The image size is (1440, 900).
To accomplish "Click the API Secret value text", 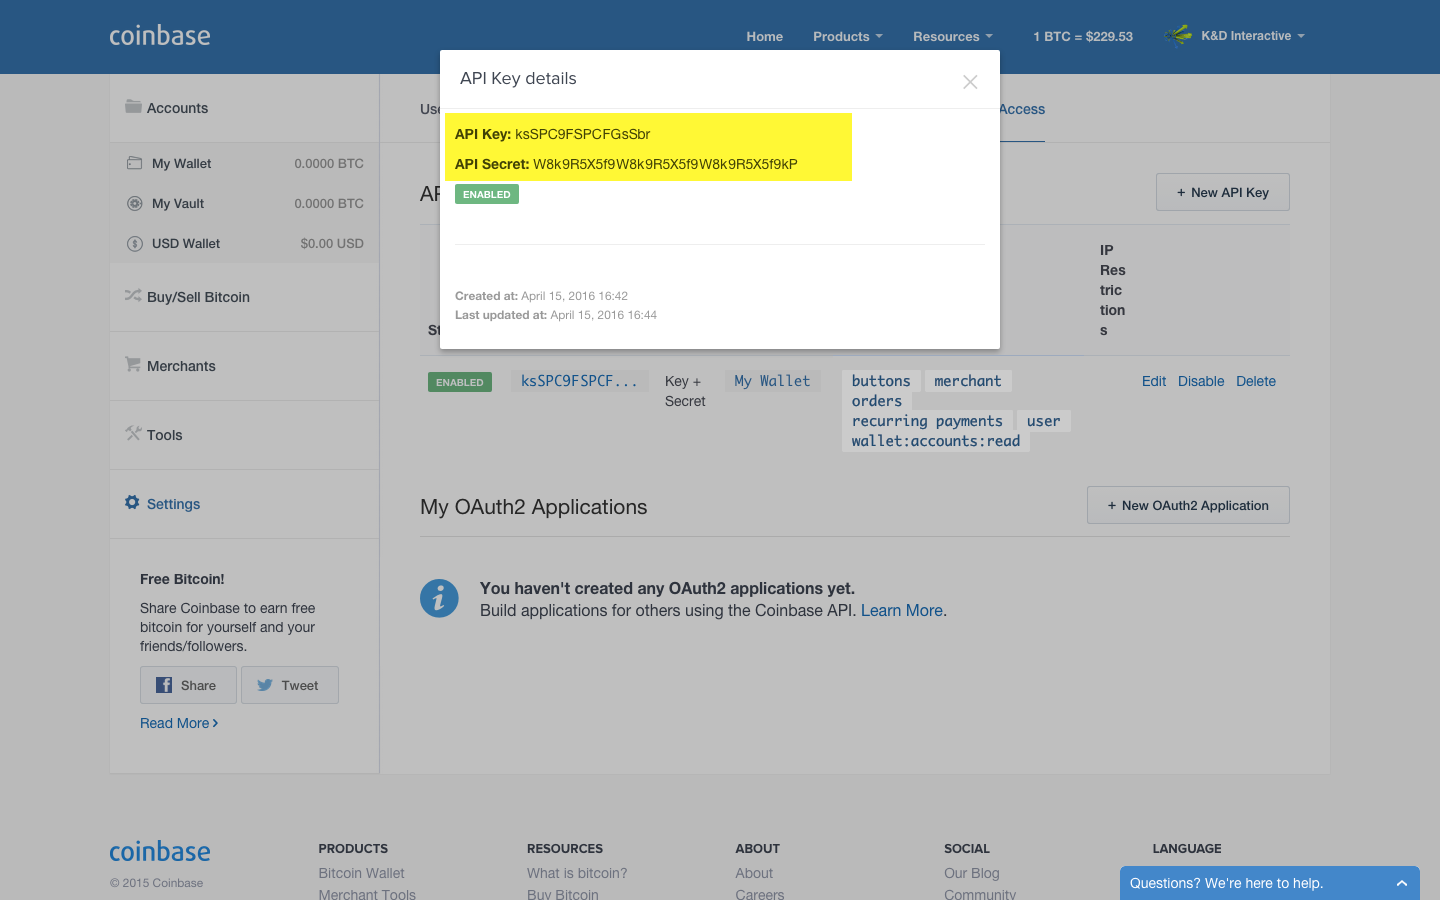I will (x=665, y=164).
